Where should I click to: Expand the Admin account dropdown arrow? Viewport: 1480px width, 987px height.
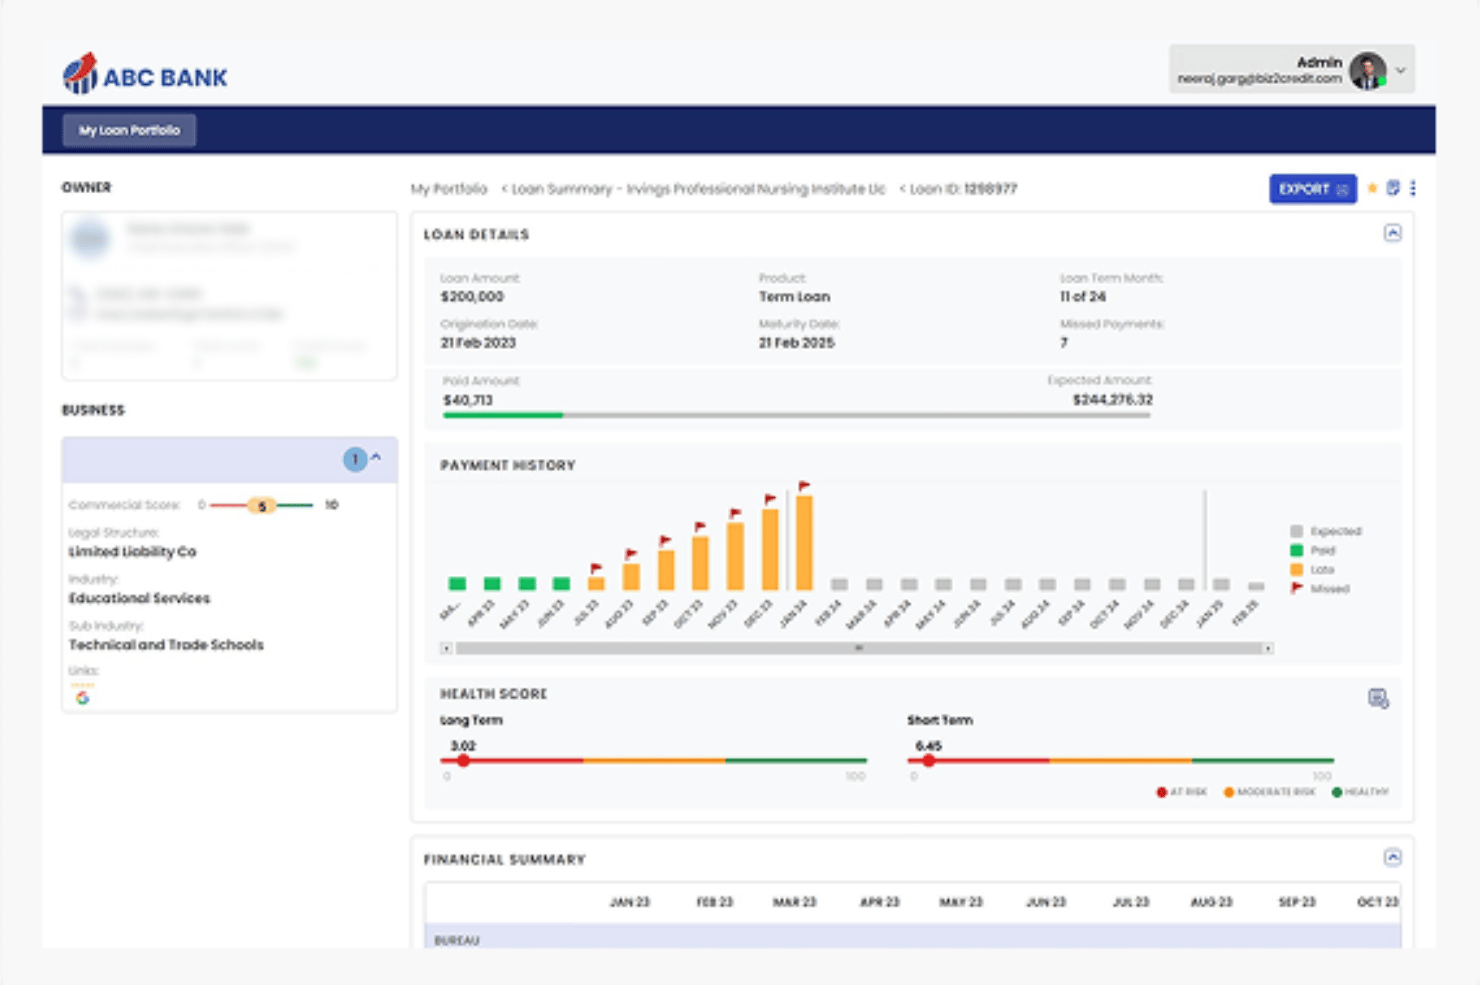[x=1401, y=70]
